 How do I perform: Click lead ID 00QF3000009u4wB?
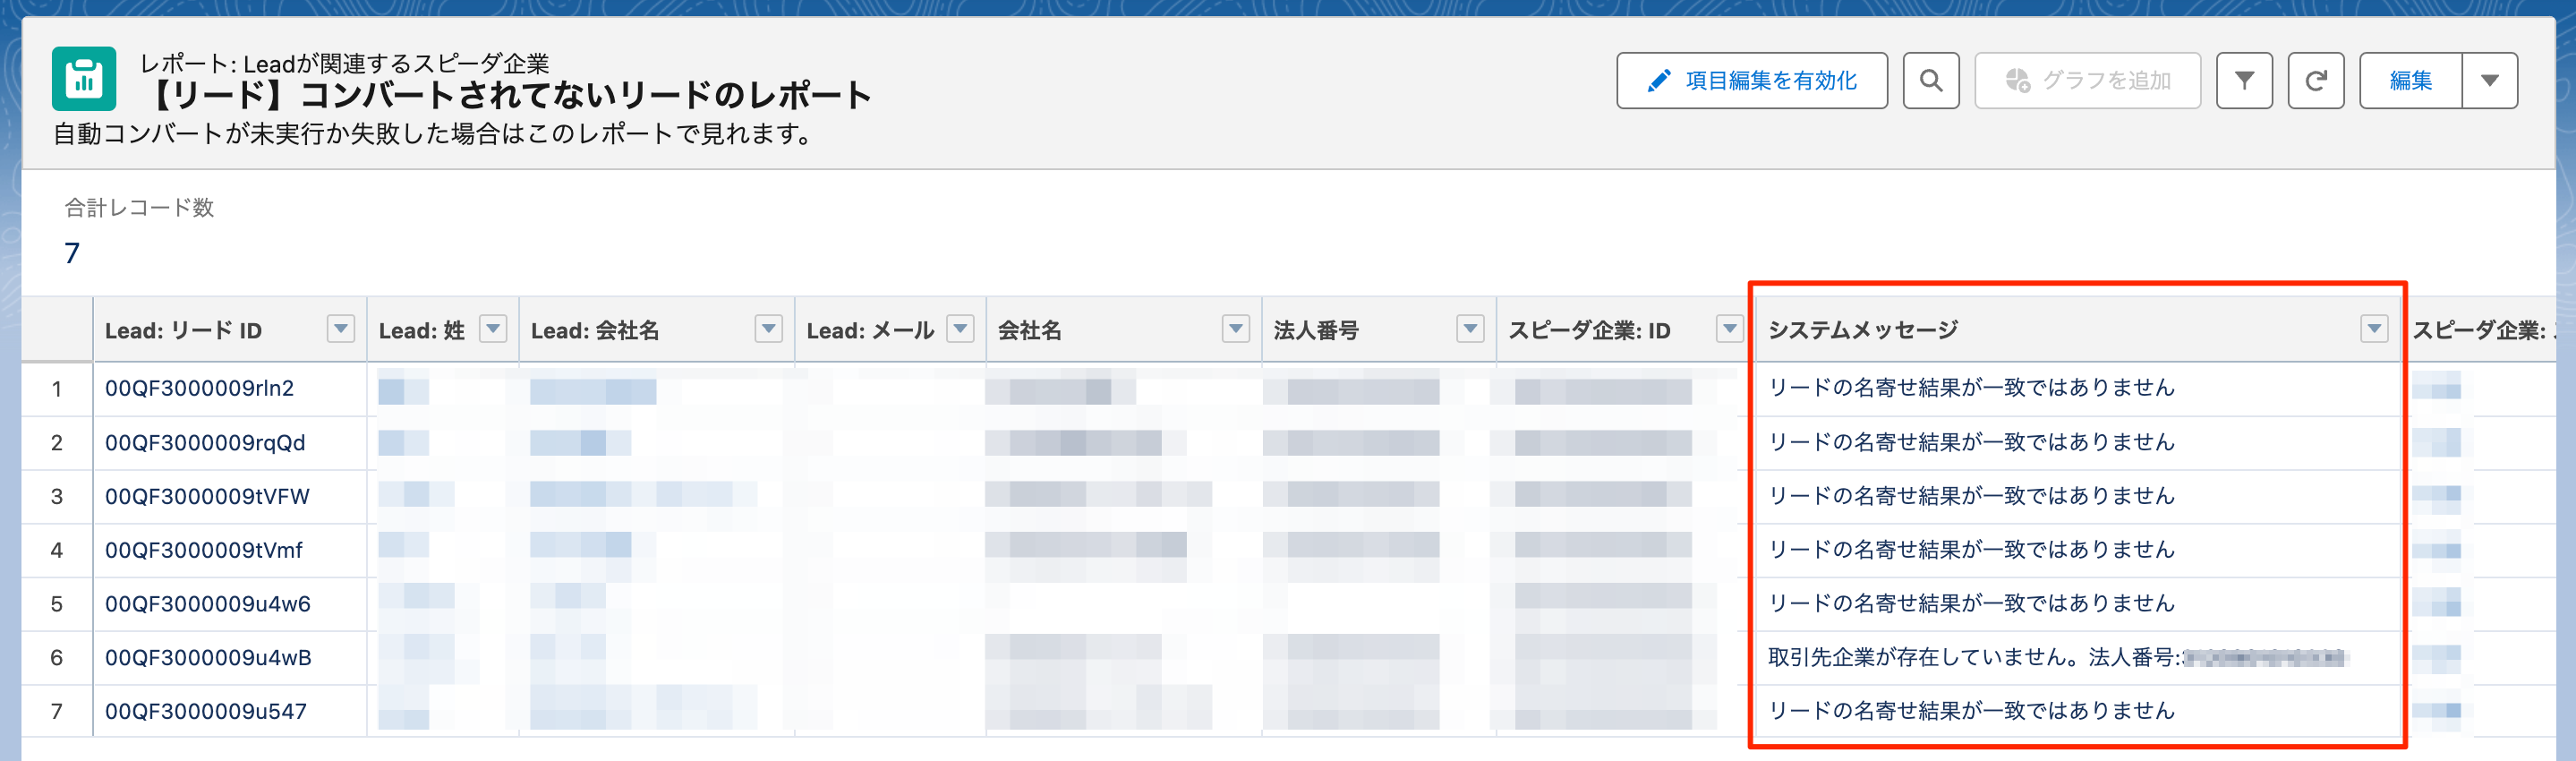[208, 657]
